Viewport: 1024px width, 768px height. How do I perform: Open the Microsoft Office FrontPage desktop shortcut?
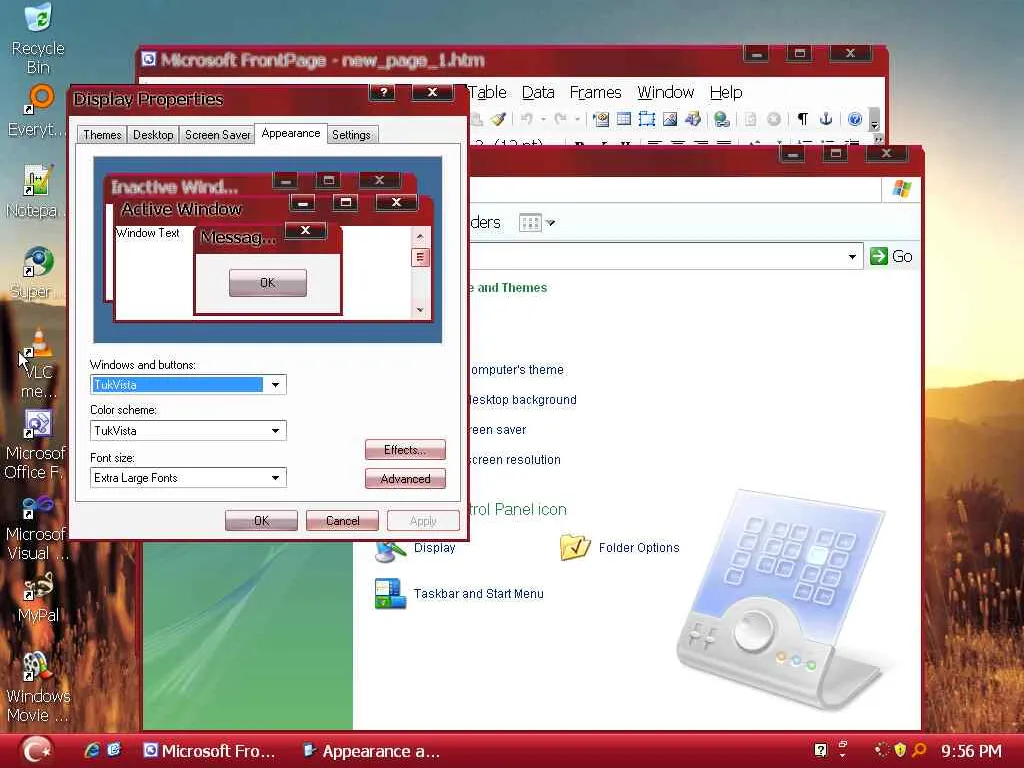37,444
